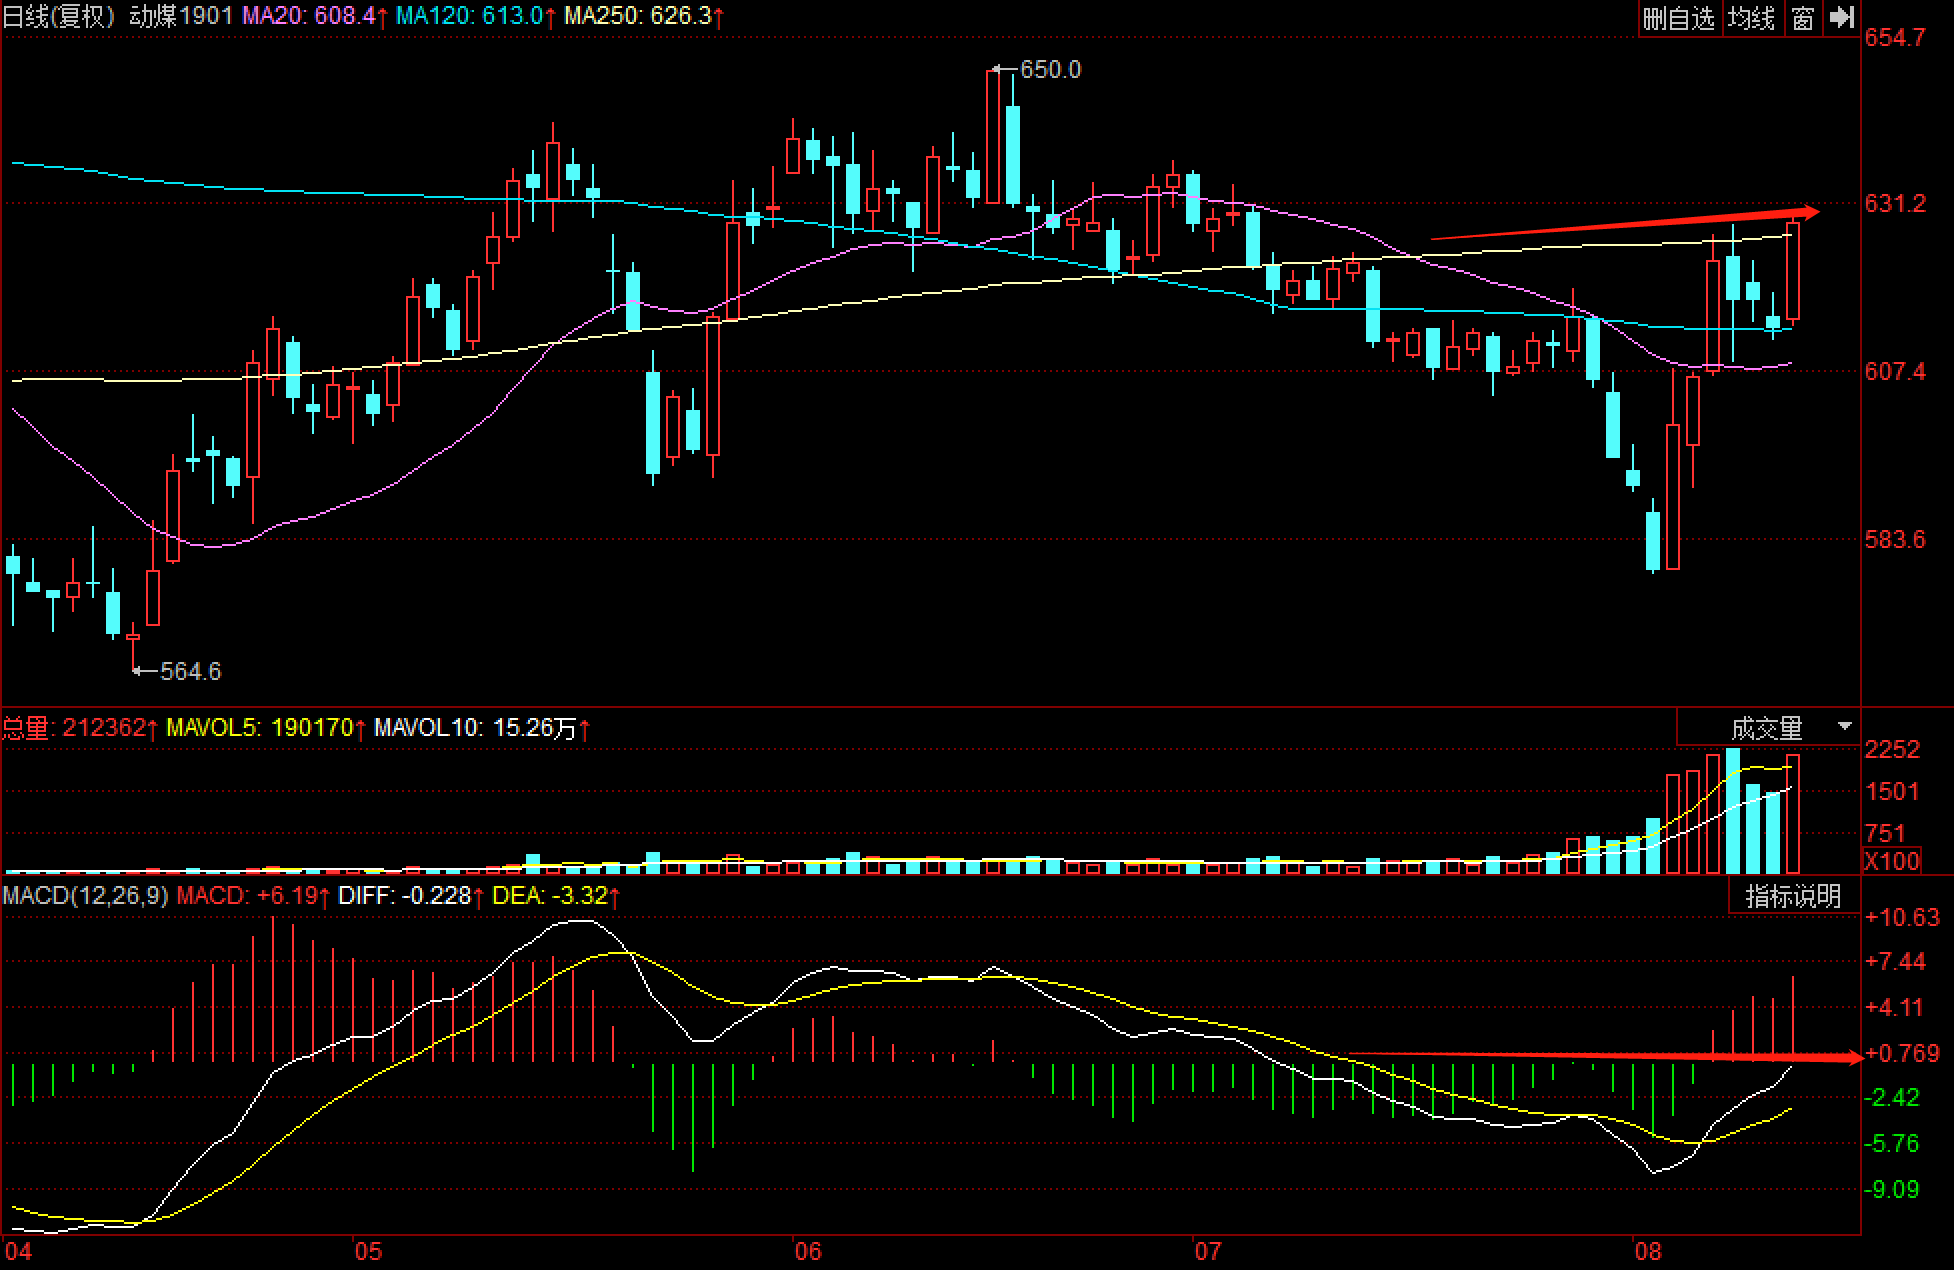
Task: Click the 583.6 price axis label
Action: click(x=1895, y=540)
